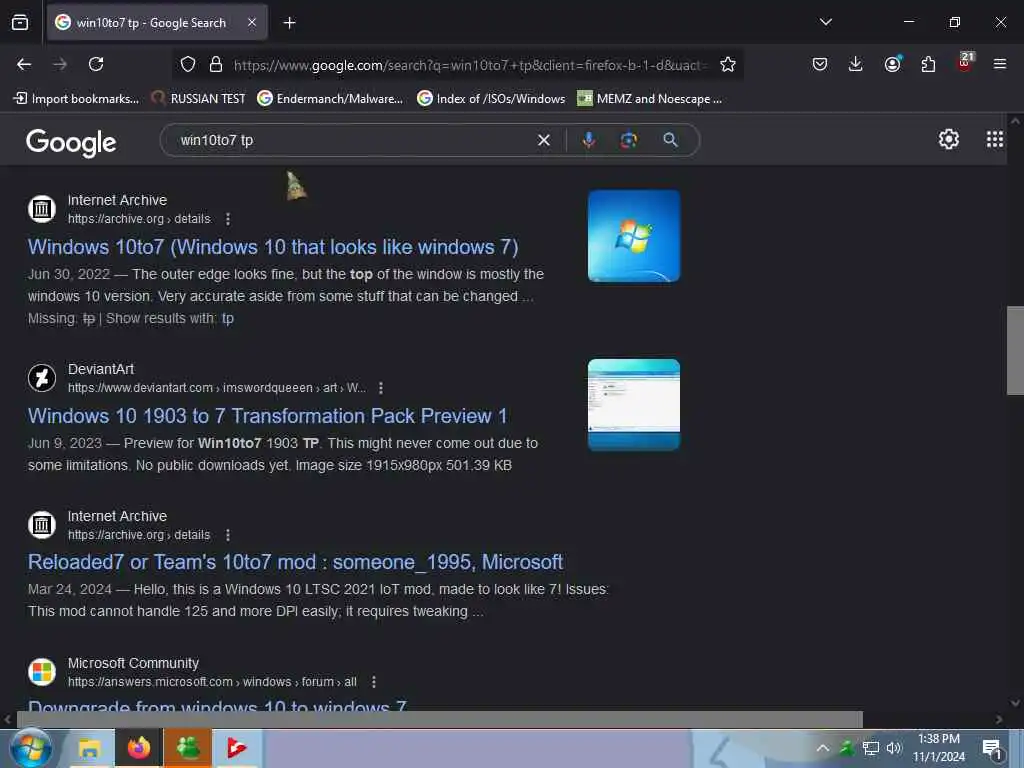Image resolution: width=1024 pixels, height=768 pixels.
Task: Open Google quick settings gear
Action: [x=948, y=139]
